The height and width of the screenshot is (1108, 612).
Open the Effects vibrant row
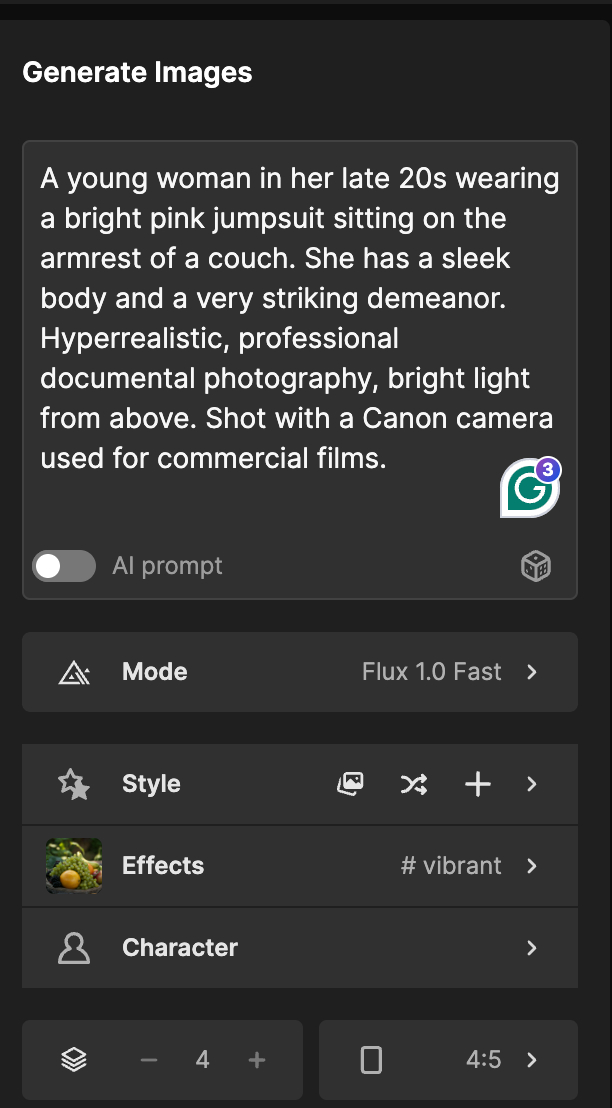coord(300,866)
